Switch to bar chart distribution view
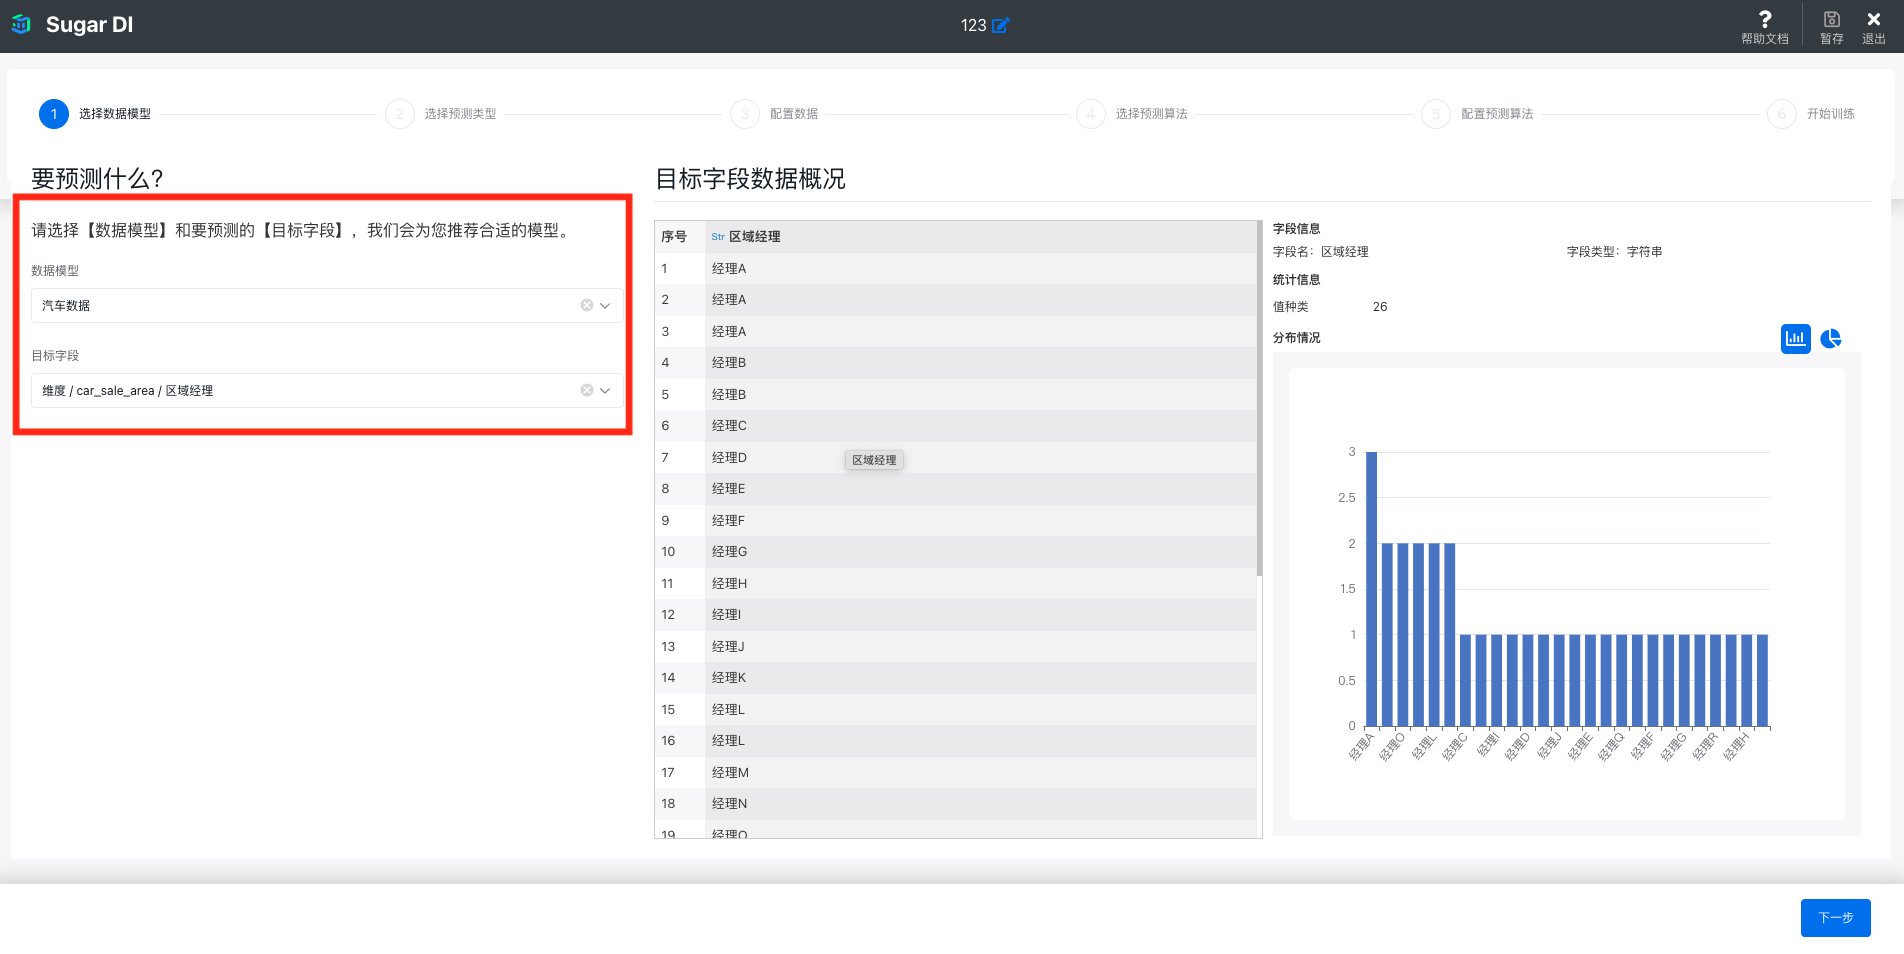Viewport: 1904px width, 954px height. point(1796,338)
